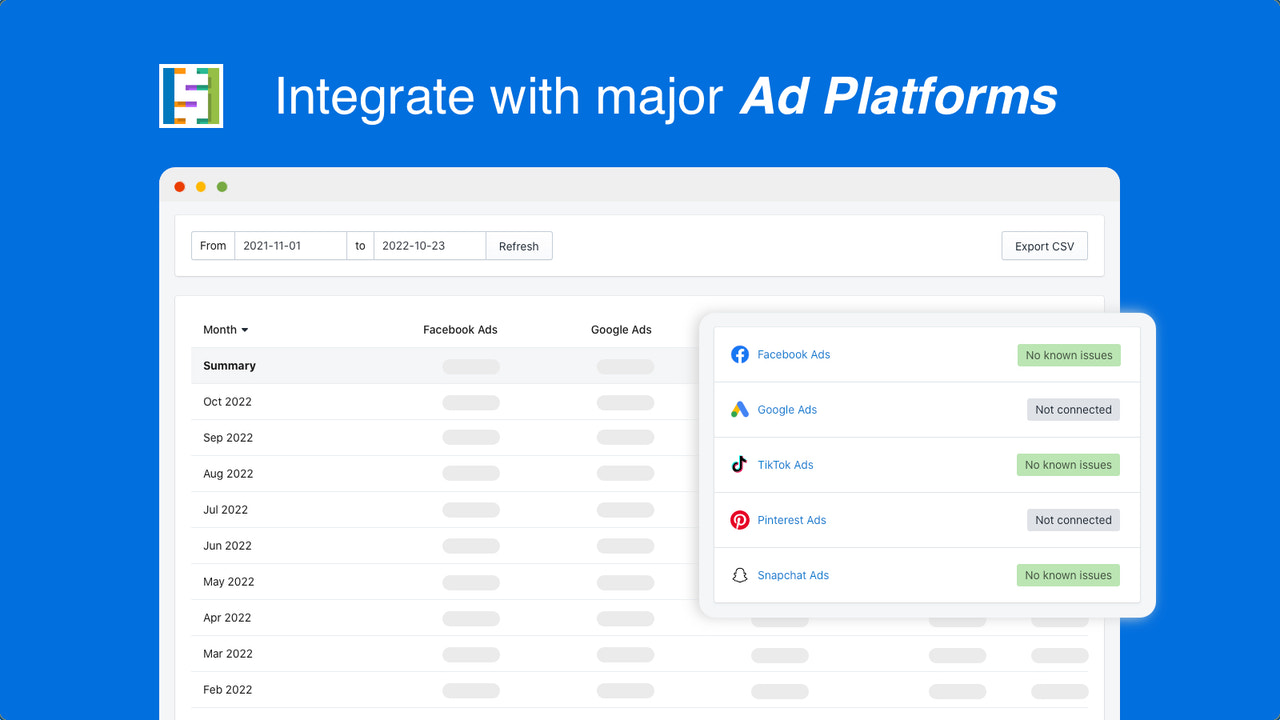Select the Pinterest Ads icon

(740, 520)
